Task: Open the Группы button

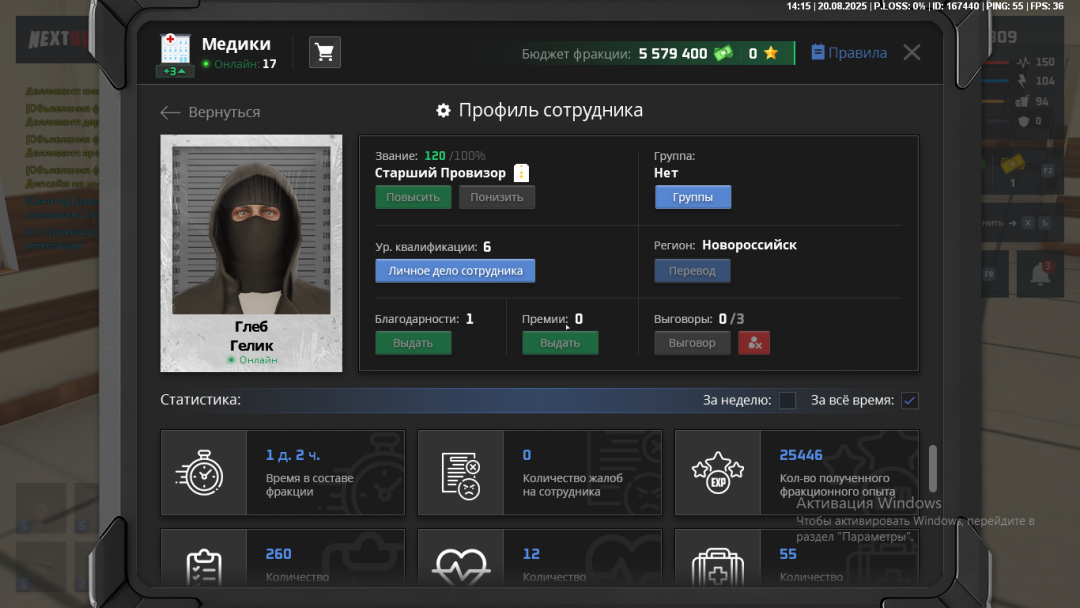Action: 692,197
